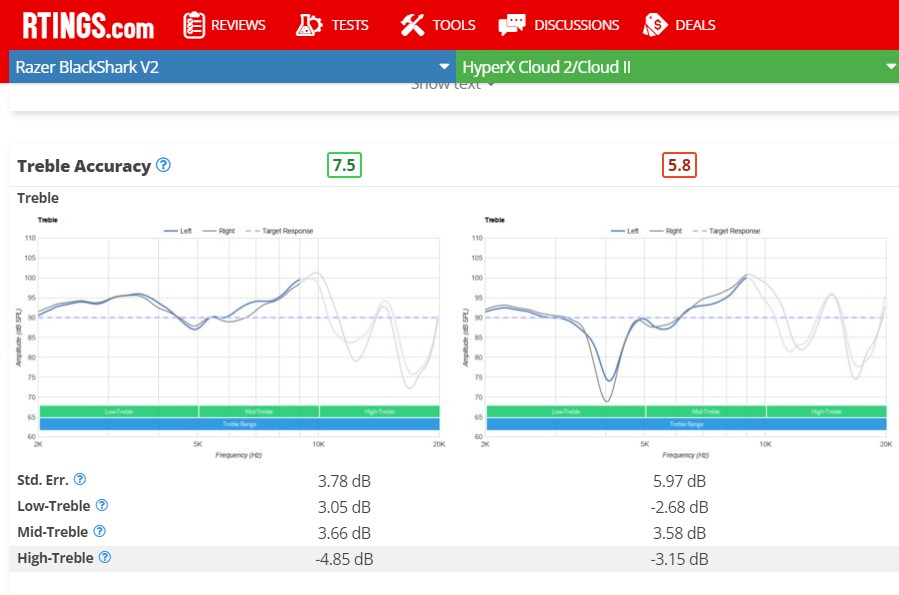Expand HyperX Cloud 2 product dropdown
This screenshot has width=899, height=595.
pyautogui.click(x=891, y=66)
